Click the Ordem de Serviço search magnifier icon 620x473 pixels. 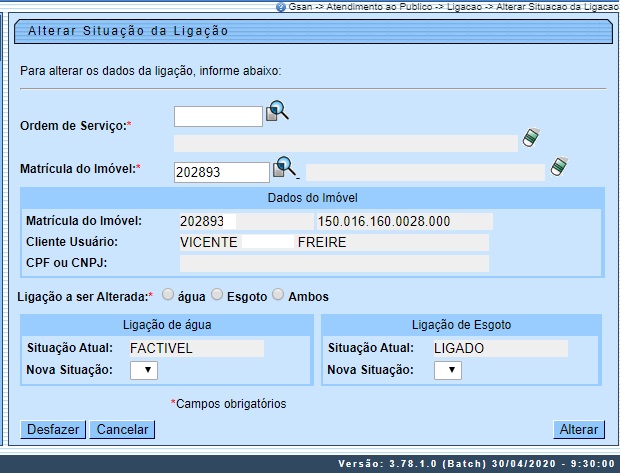277,112
